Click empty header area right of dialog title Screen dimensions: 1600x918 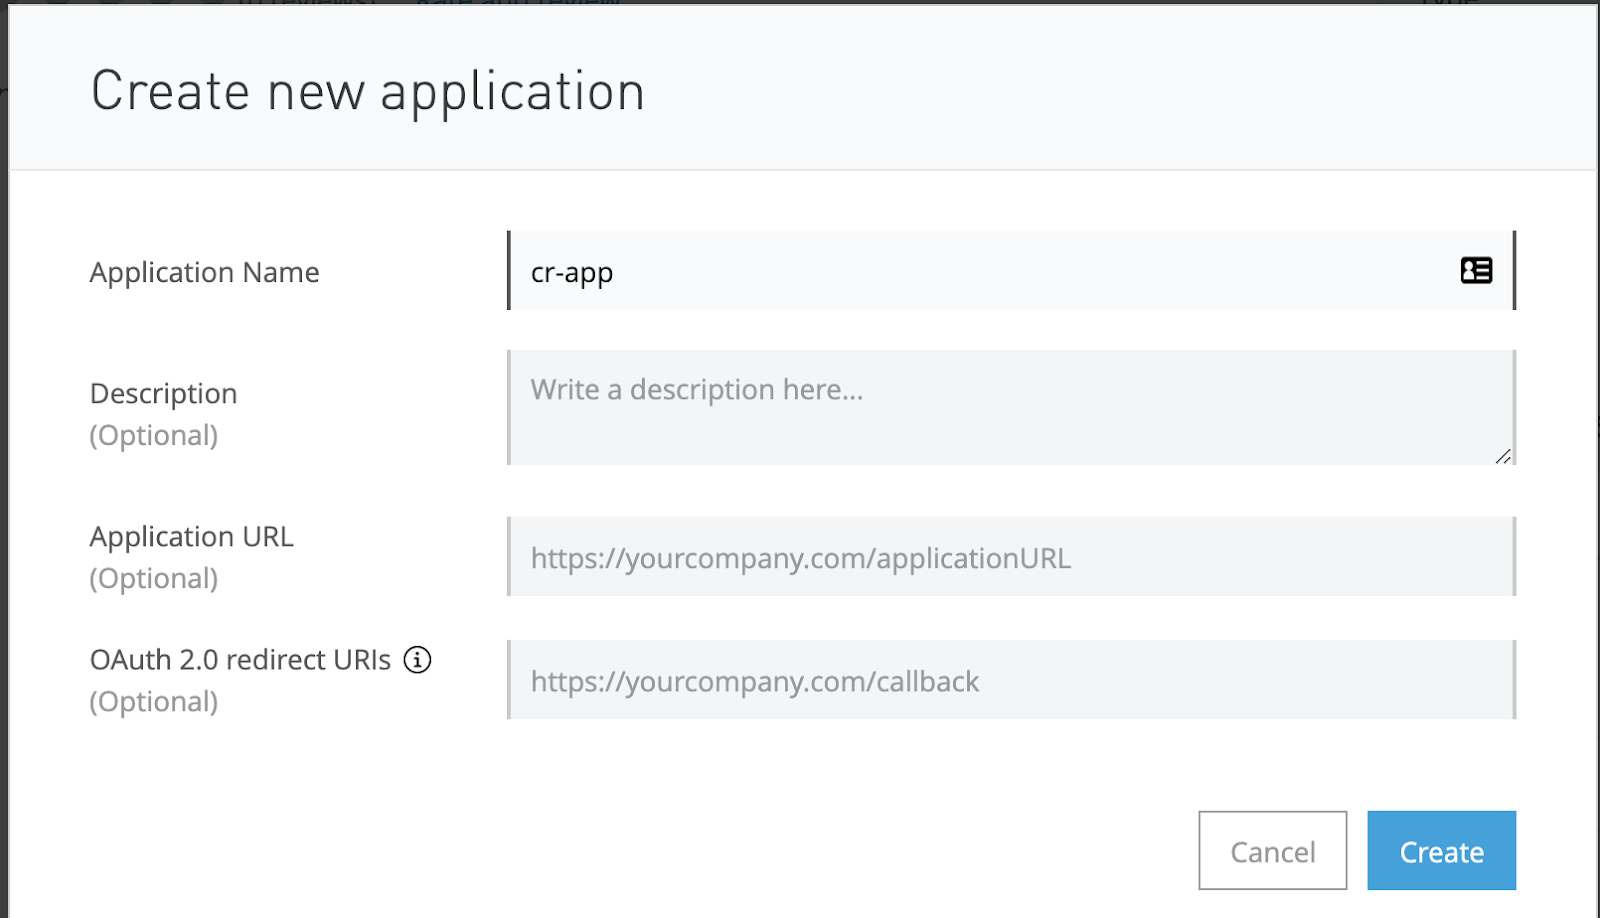tap(1100, 90)
